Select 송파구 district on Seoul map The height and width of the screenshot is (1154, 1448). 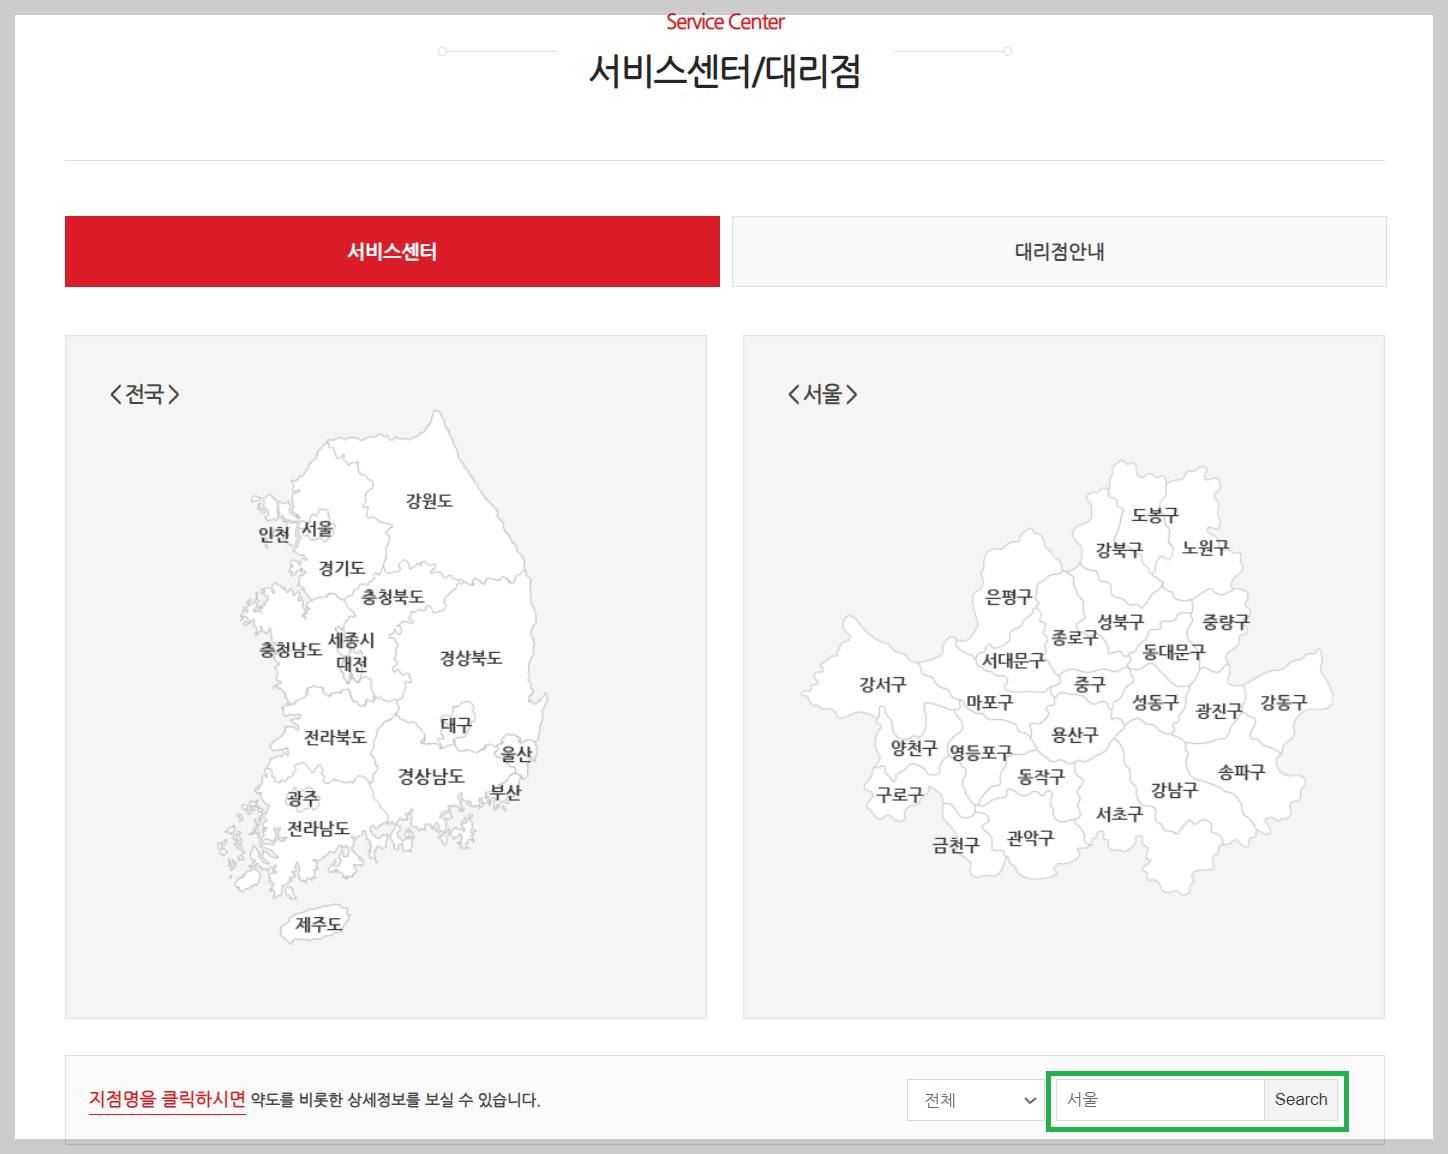[x=1242, y=772]
